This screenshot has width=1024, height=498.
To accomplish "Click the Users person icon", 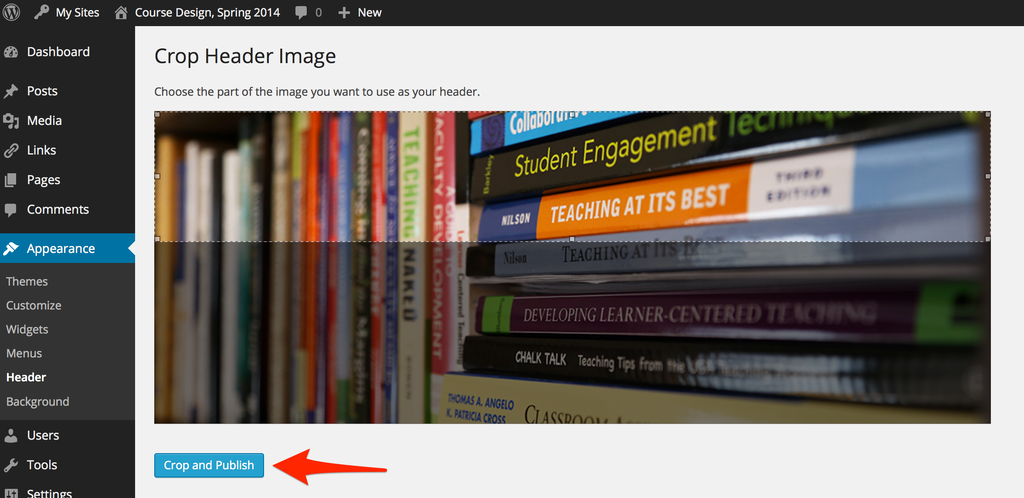I will (x=11, y=435).
